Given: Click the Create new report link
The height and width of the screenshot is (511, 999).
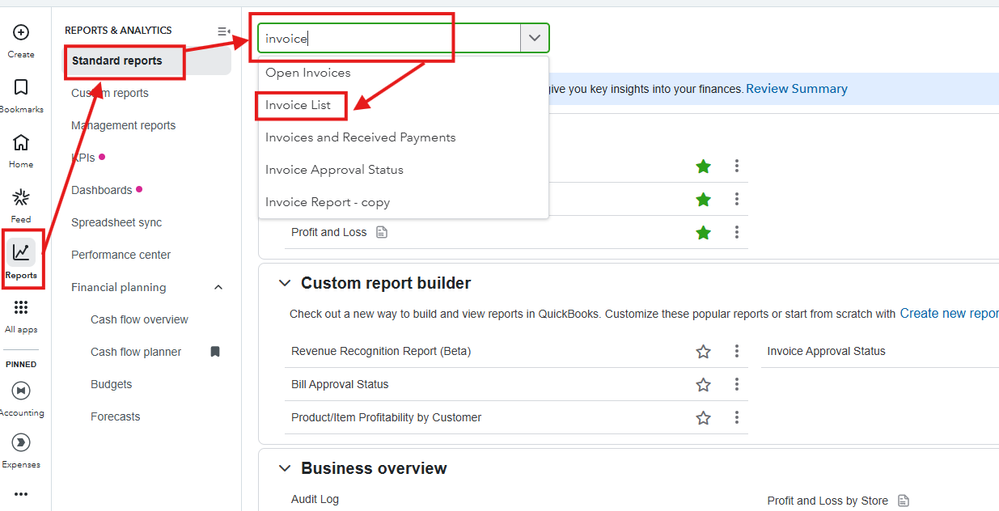Looking at the screenshot, I should (948, 313).
